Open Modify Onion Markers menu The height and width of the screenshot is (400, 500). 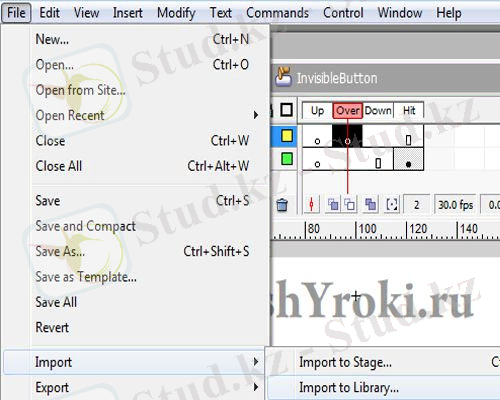[391, 204]
